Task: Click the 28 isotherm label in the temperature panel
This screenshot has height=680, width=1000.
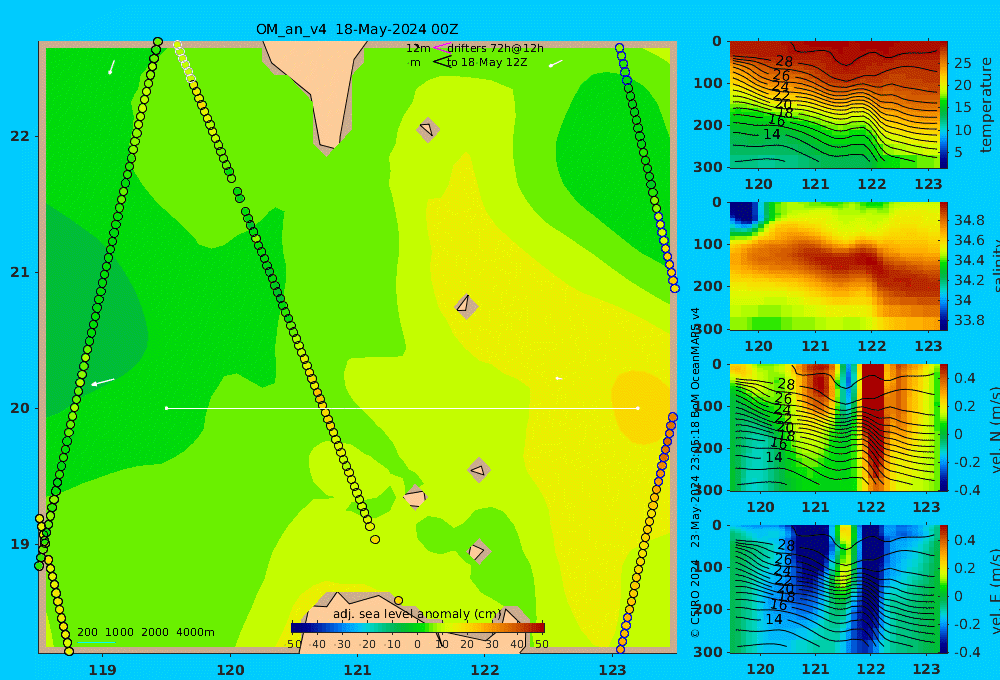Action: pos(784,61)
